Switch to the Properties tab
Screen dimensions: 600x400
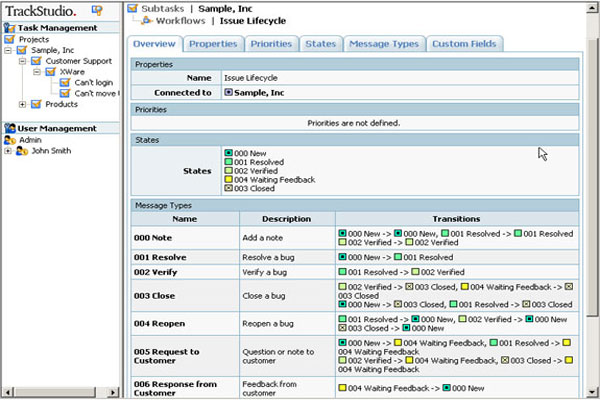[213, 44]
